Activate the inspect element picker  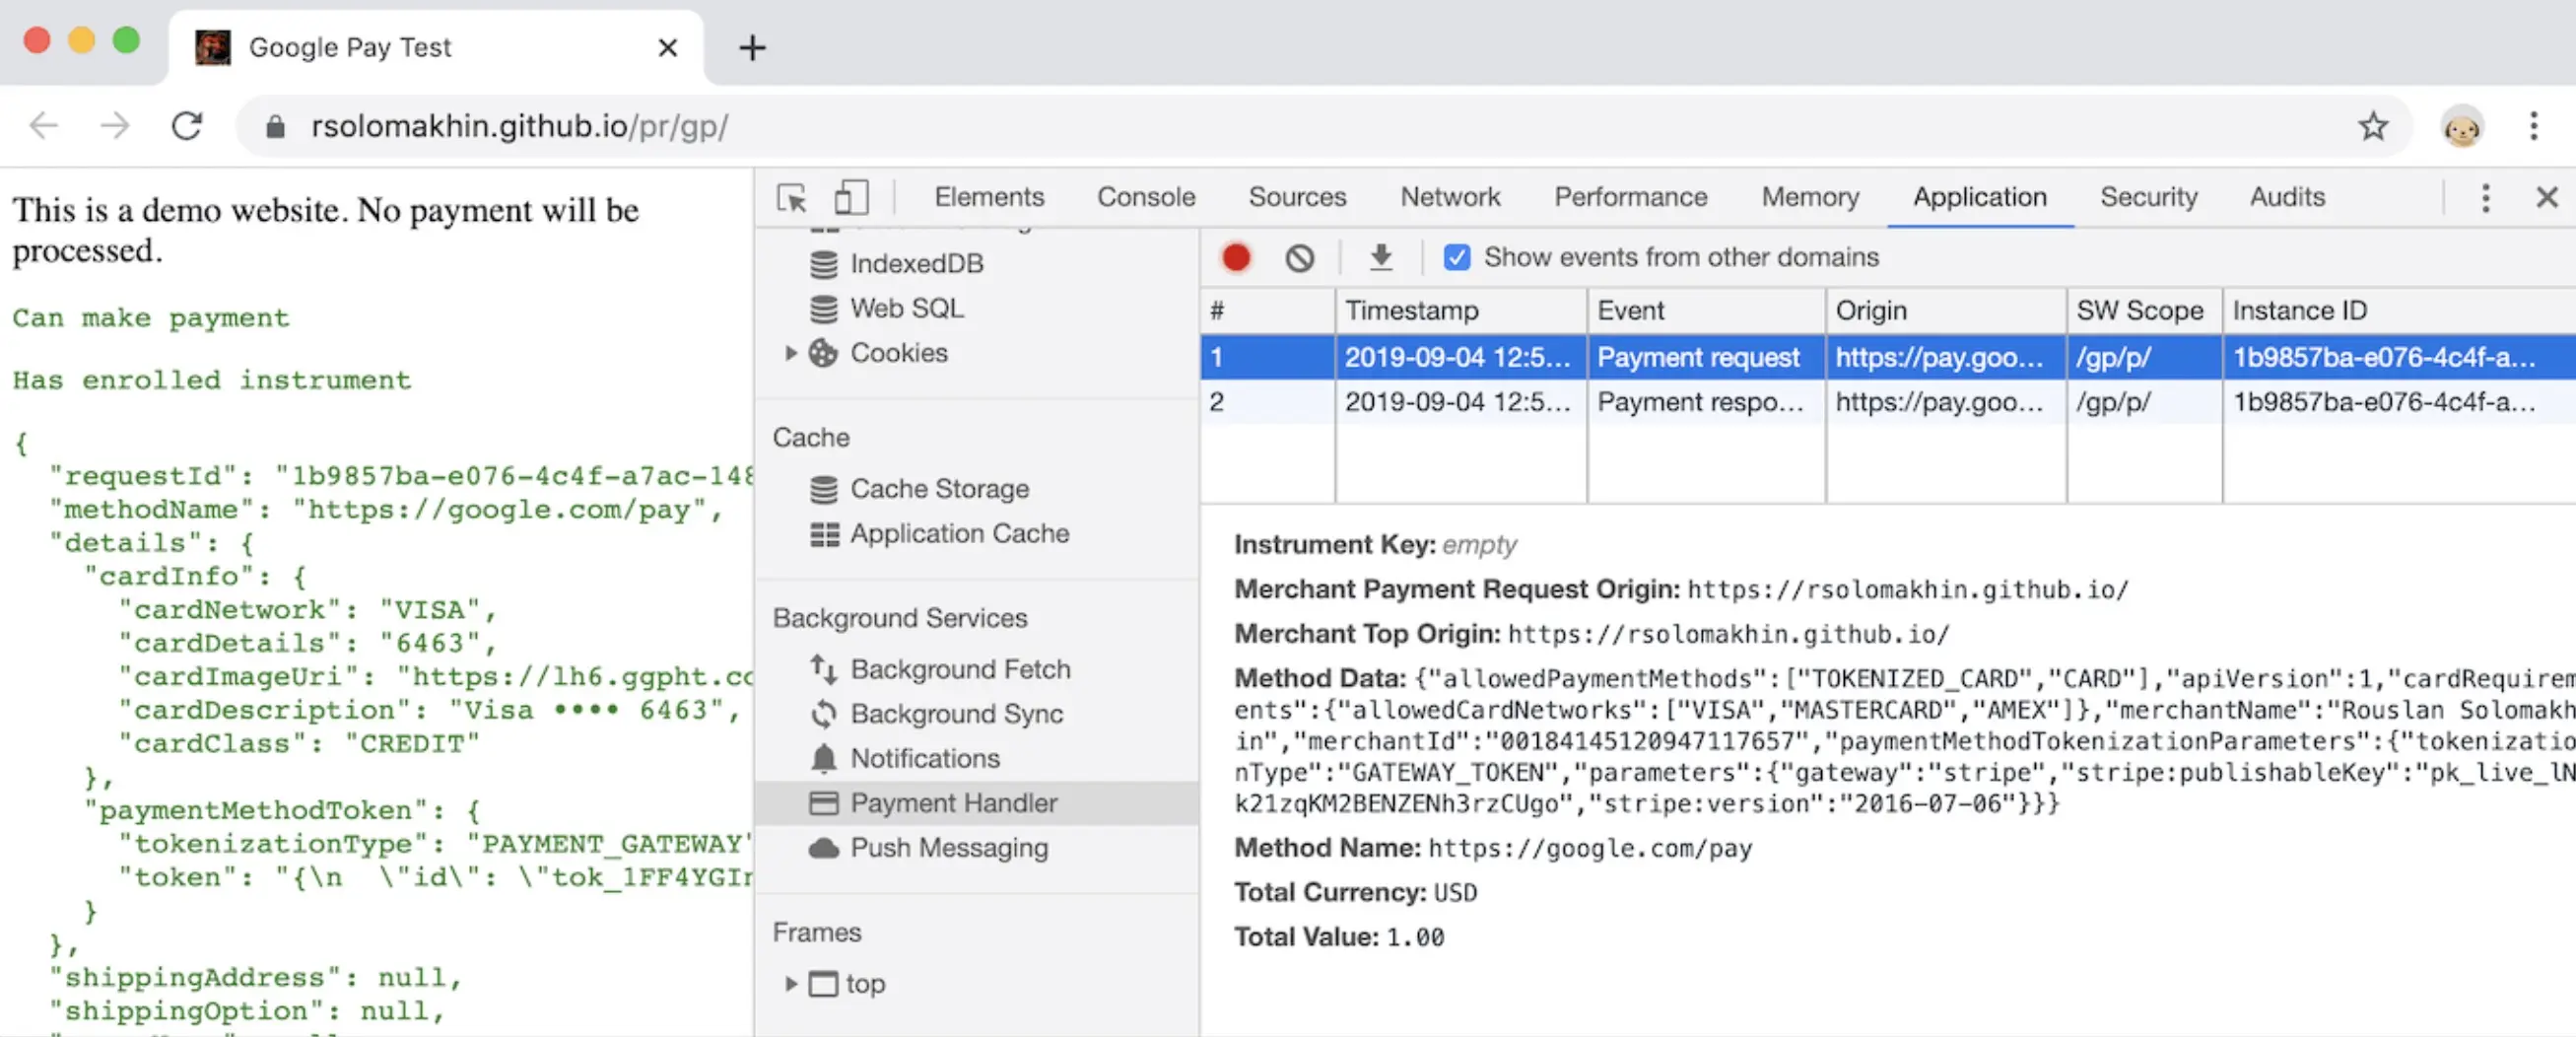point(792,197)
